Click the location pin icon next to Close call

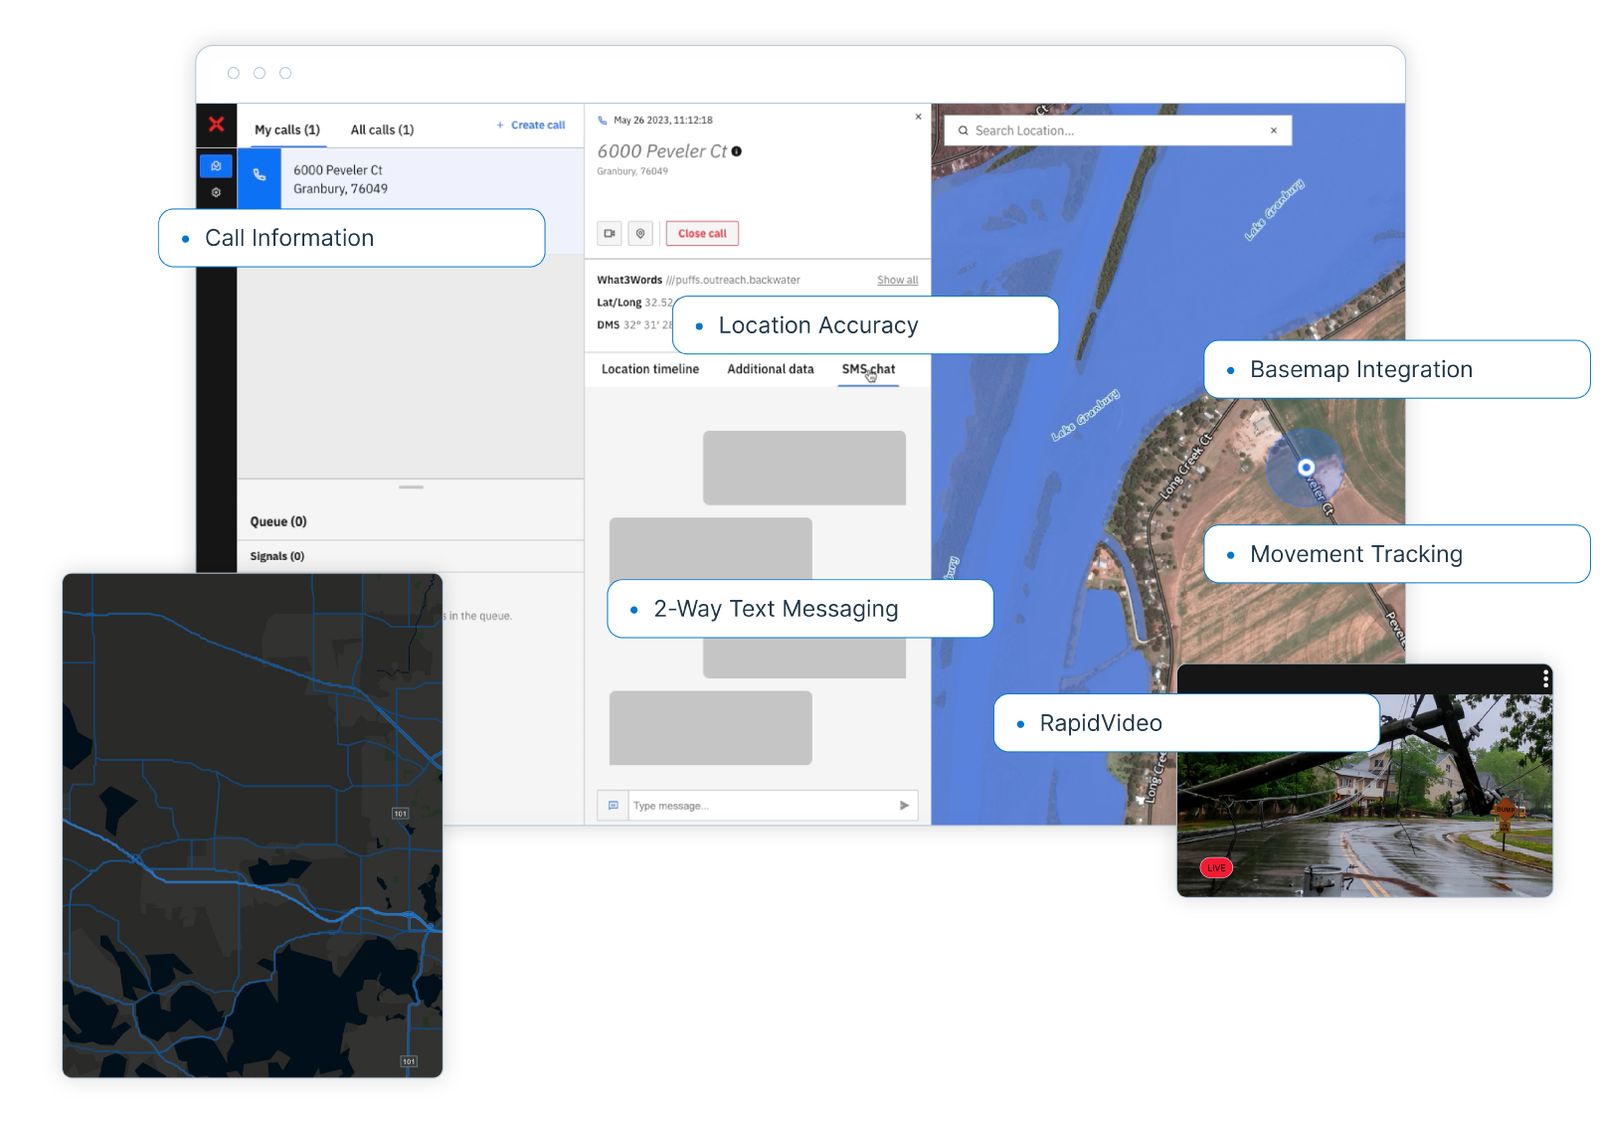[x=640, y=233]
